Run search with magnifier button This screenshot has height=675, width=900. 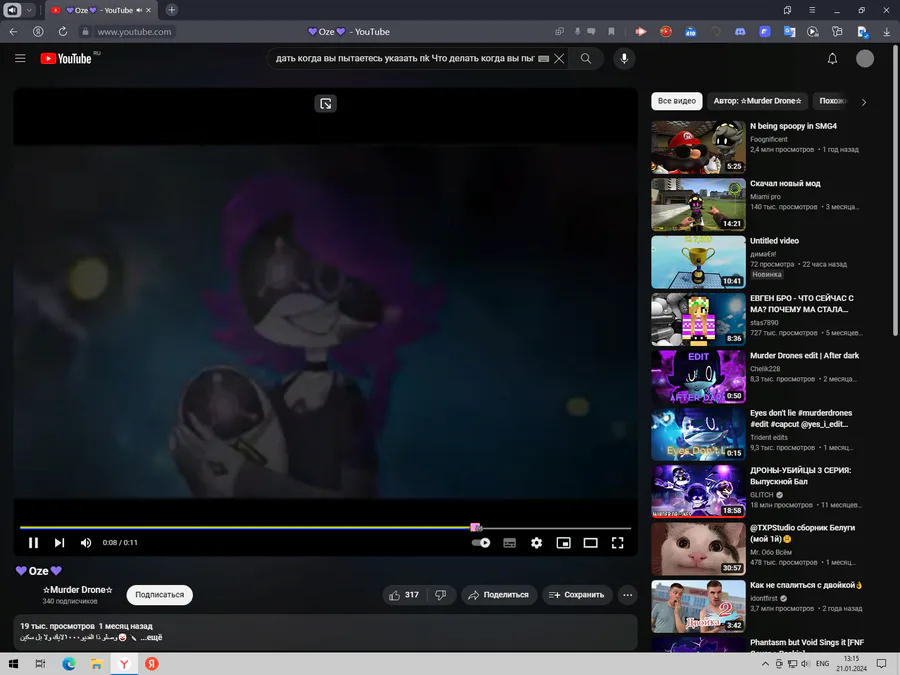tap(585, 59)
